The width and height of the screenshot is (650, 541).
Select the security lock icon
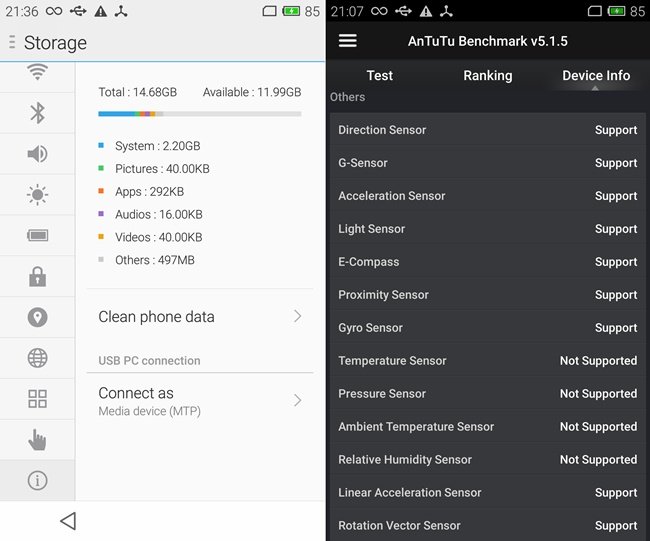[x=37, y=277]
